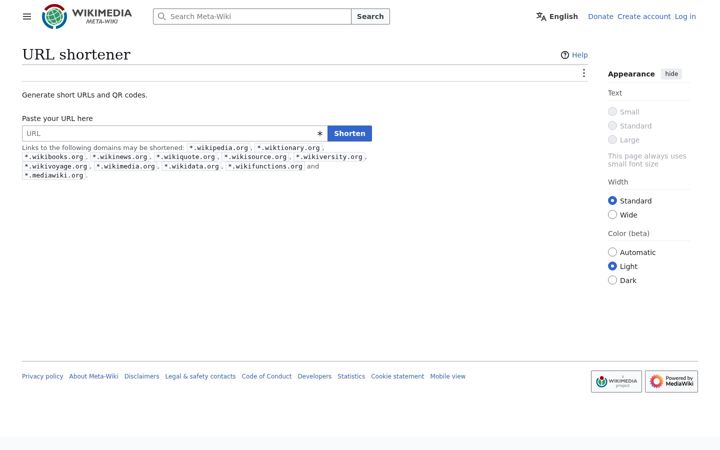Click the '*.wikifunctions.org' domain text
The height and width of the screenshot is (450, 720).
(265, 167)
